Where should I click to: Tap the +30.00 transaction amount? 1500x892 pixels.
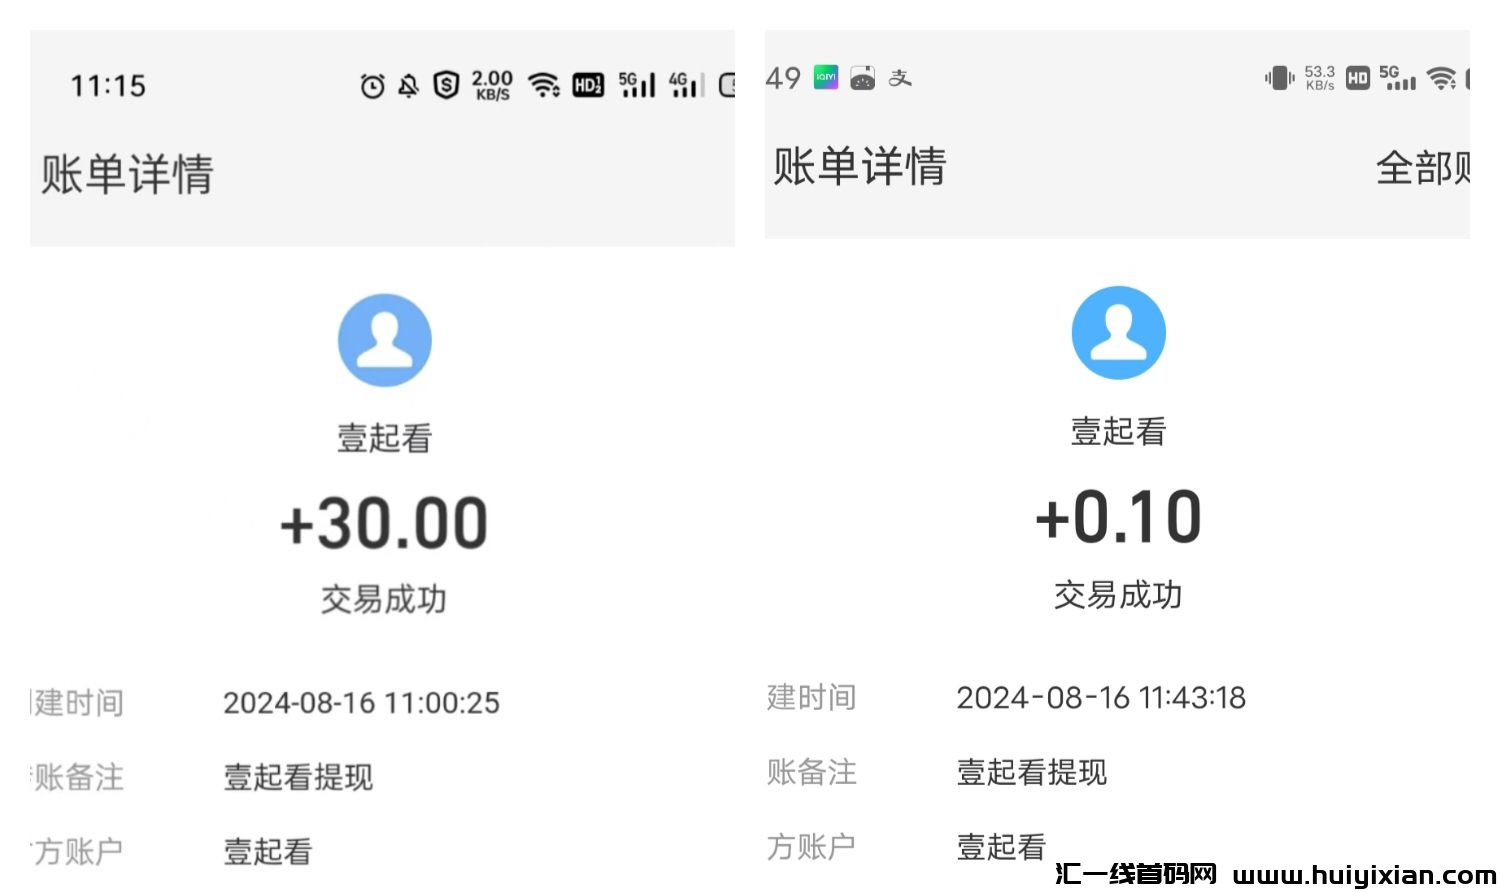384,524
